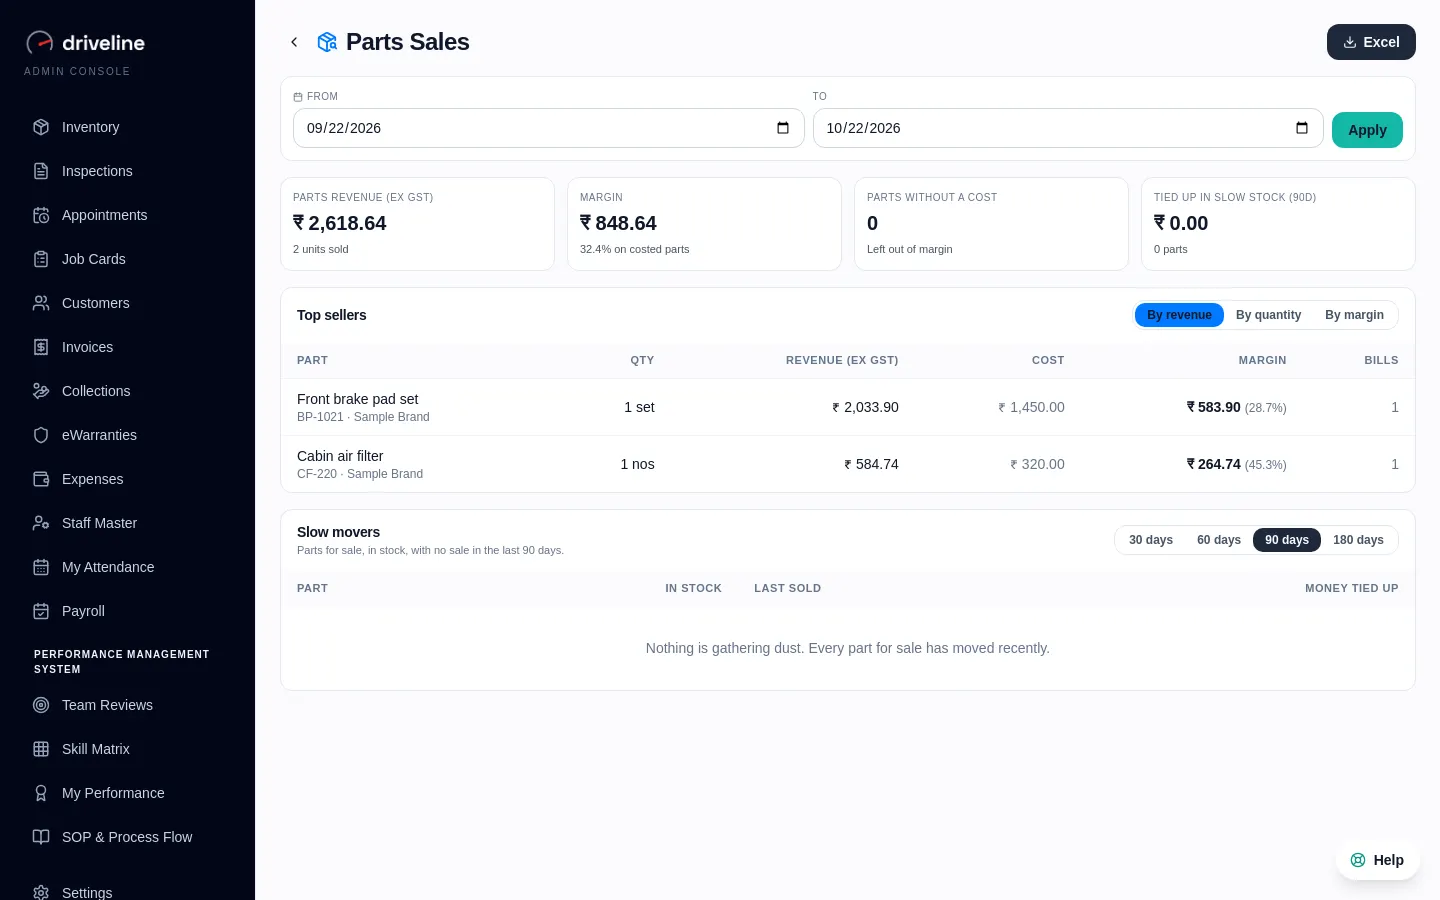Image resolution: width=1440 pixels, height=900 pixels.
Task: Open Inventory via its box icon
Action: 41,127
